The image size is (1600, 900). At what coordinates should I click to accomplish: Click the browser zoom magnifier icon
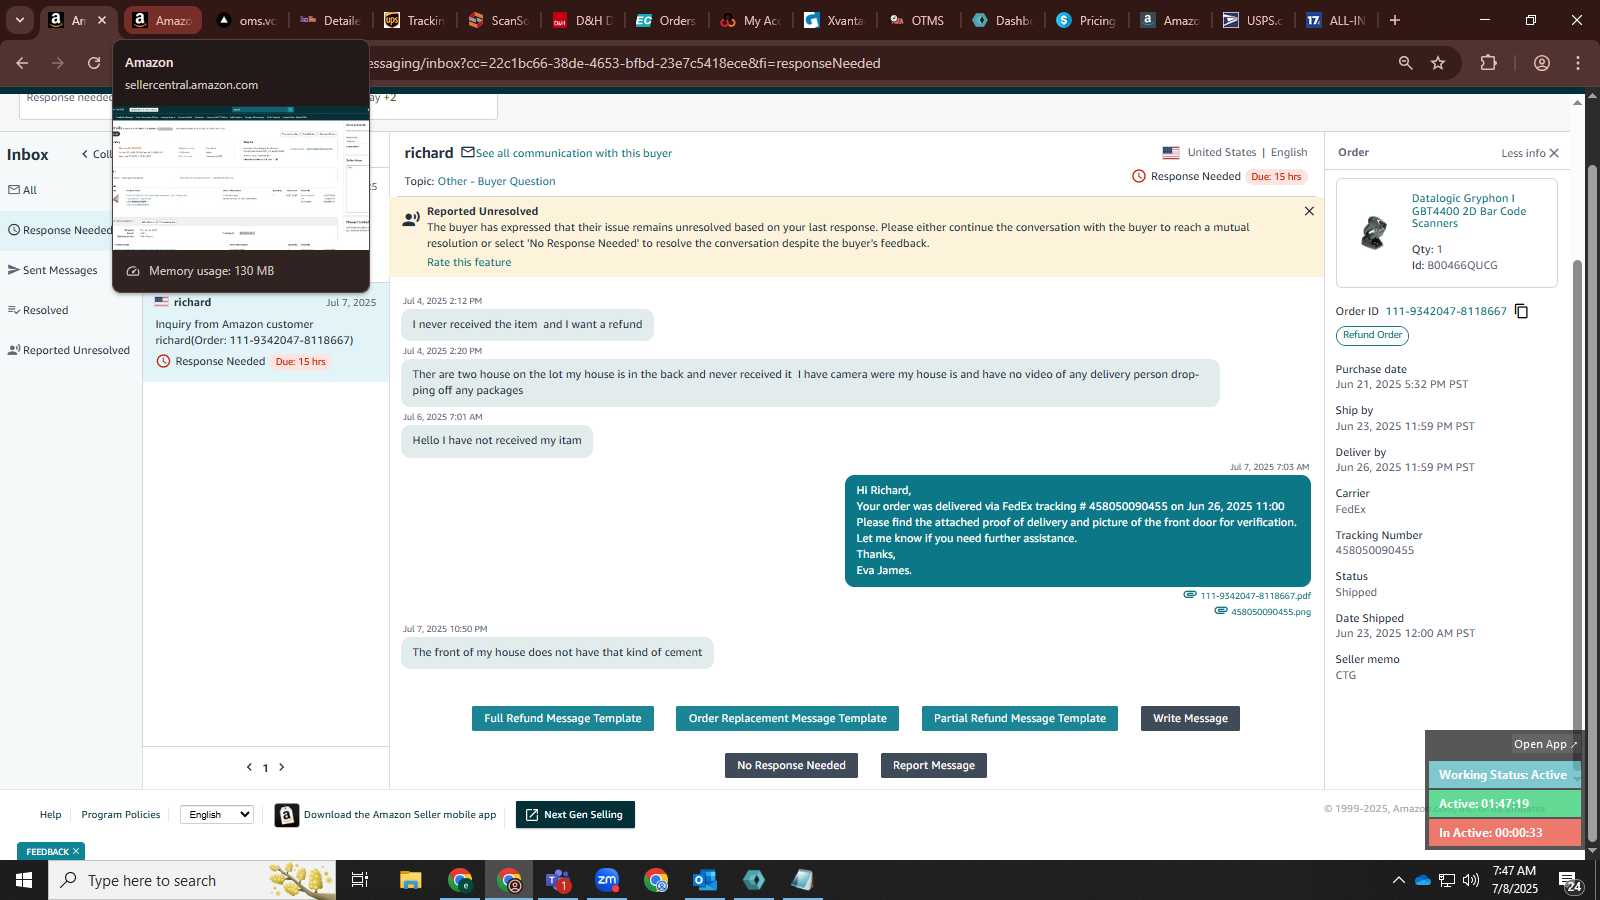tap(1405, 63)
